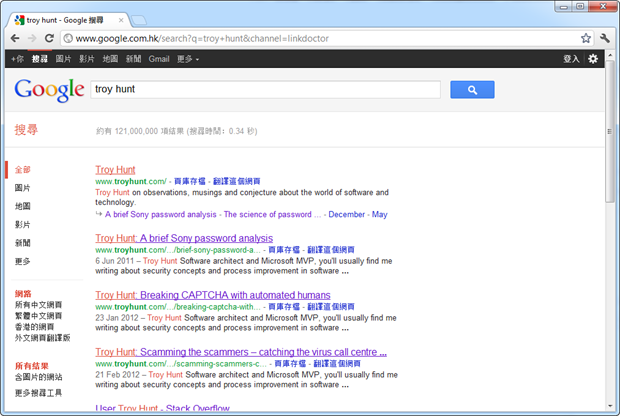Select 新聞 in left sidebar
Image resolution: width=620 pixels, height=416 pixels.
[23, 243]
